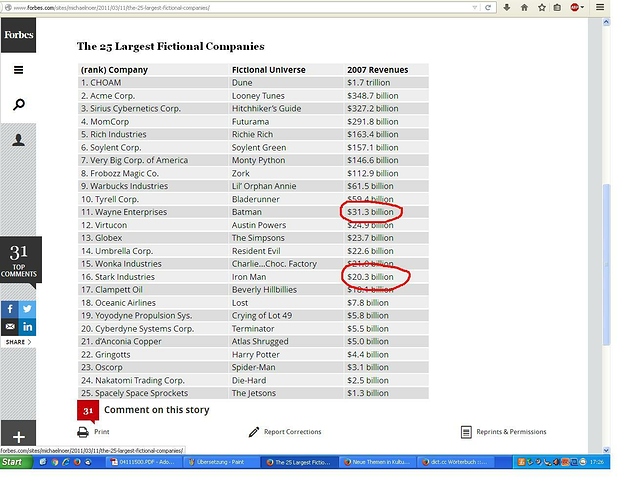Expand the SHARE chevron
Viewport: 625px width, 500px height.
[x=29, y=342]
